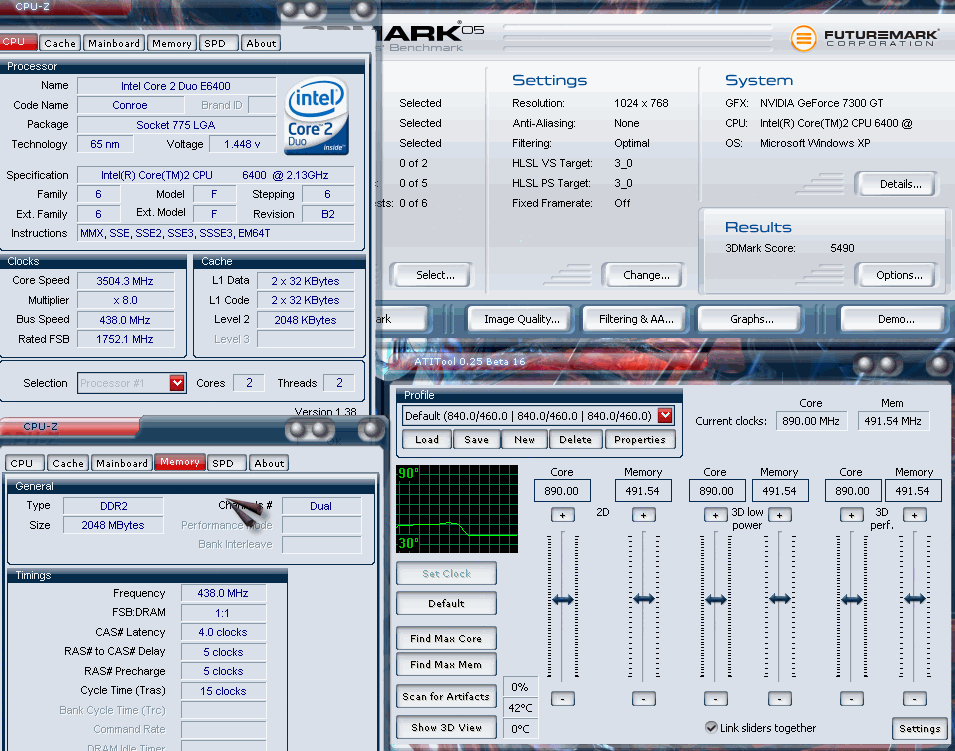Click the 2D Memory slider handle
Viewport: 955px width, 751px height.
[x=643, y=599]
